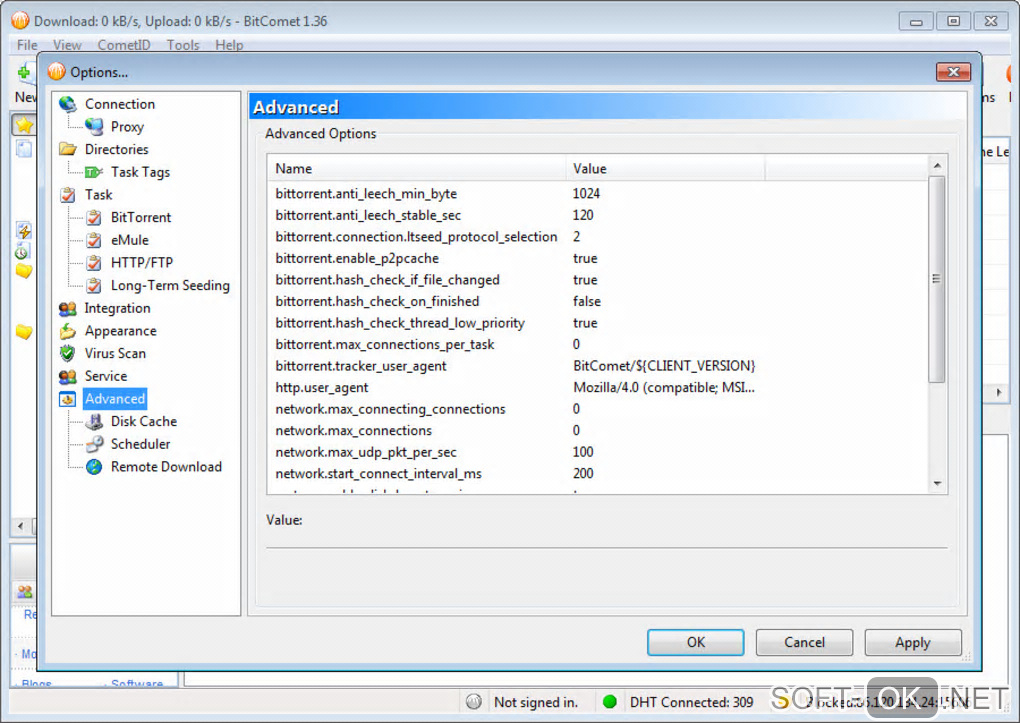Click the list scroll down arrow
This screenshot has width=1020, height=723.
click(x=937, y=484)
